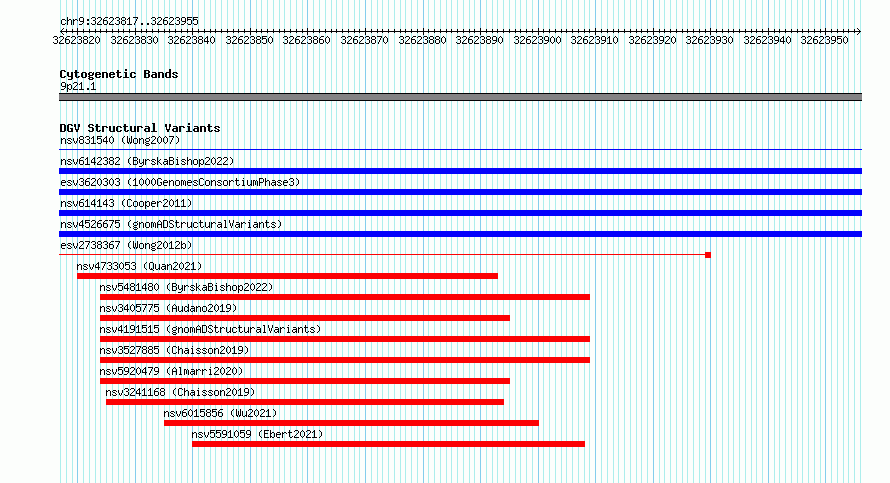Click ruler position 32623880
The height and width of the screenshot is (483, 890).
[x=422, y=40]
